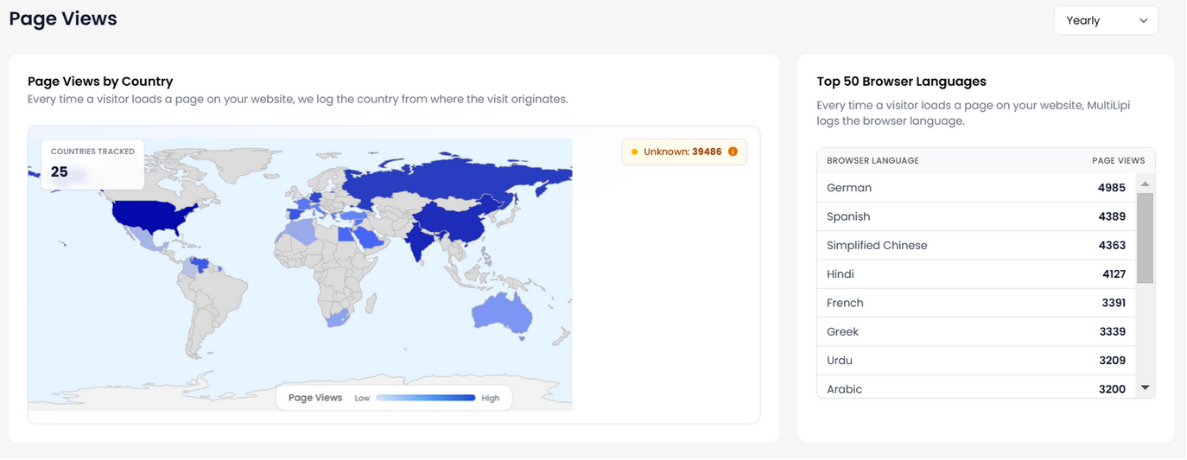This screenshot has width=1187, height=460.
Task: Click the value 3209 for Urdu
Action: tap(1113, 360)
